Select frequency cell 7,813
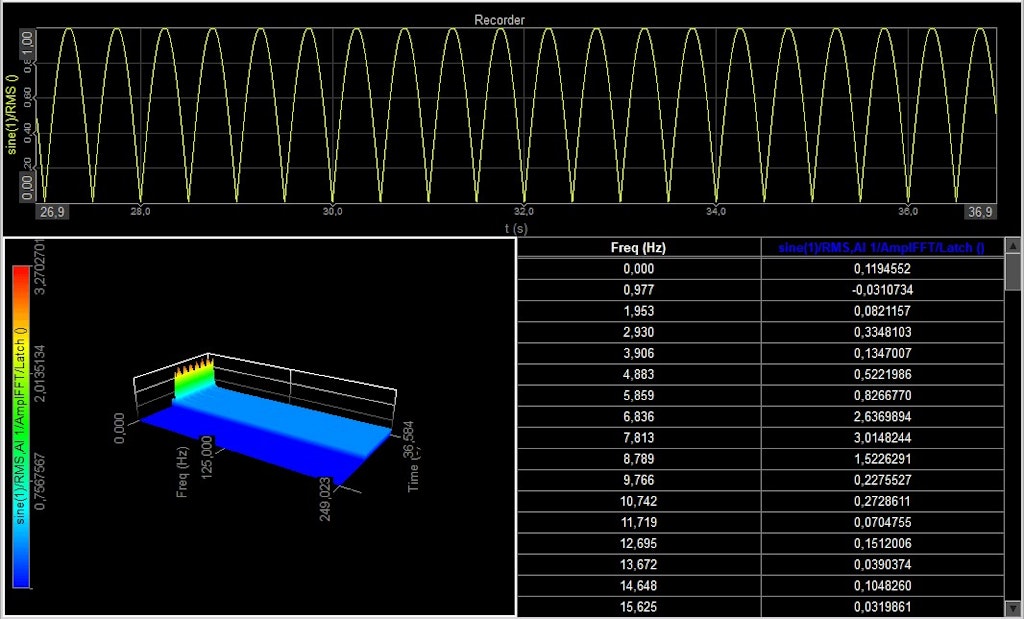The width and height of the screenshot is (1024, 619). 639,437
